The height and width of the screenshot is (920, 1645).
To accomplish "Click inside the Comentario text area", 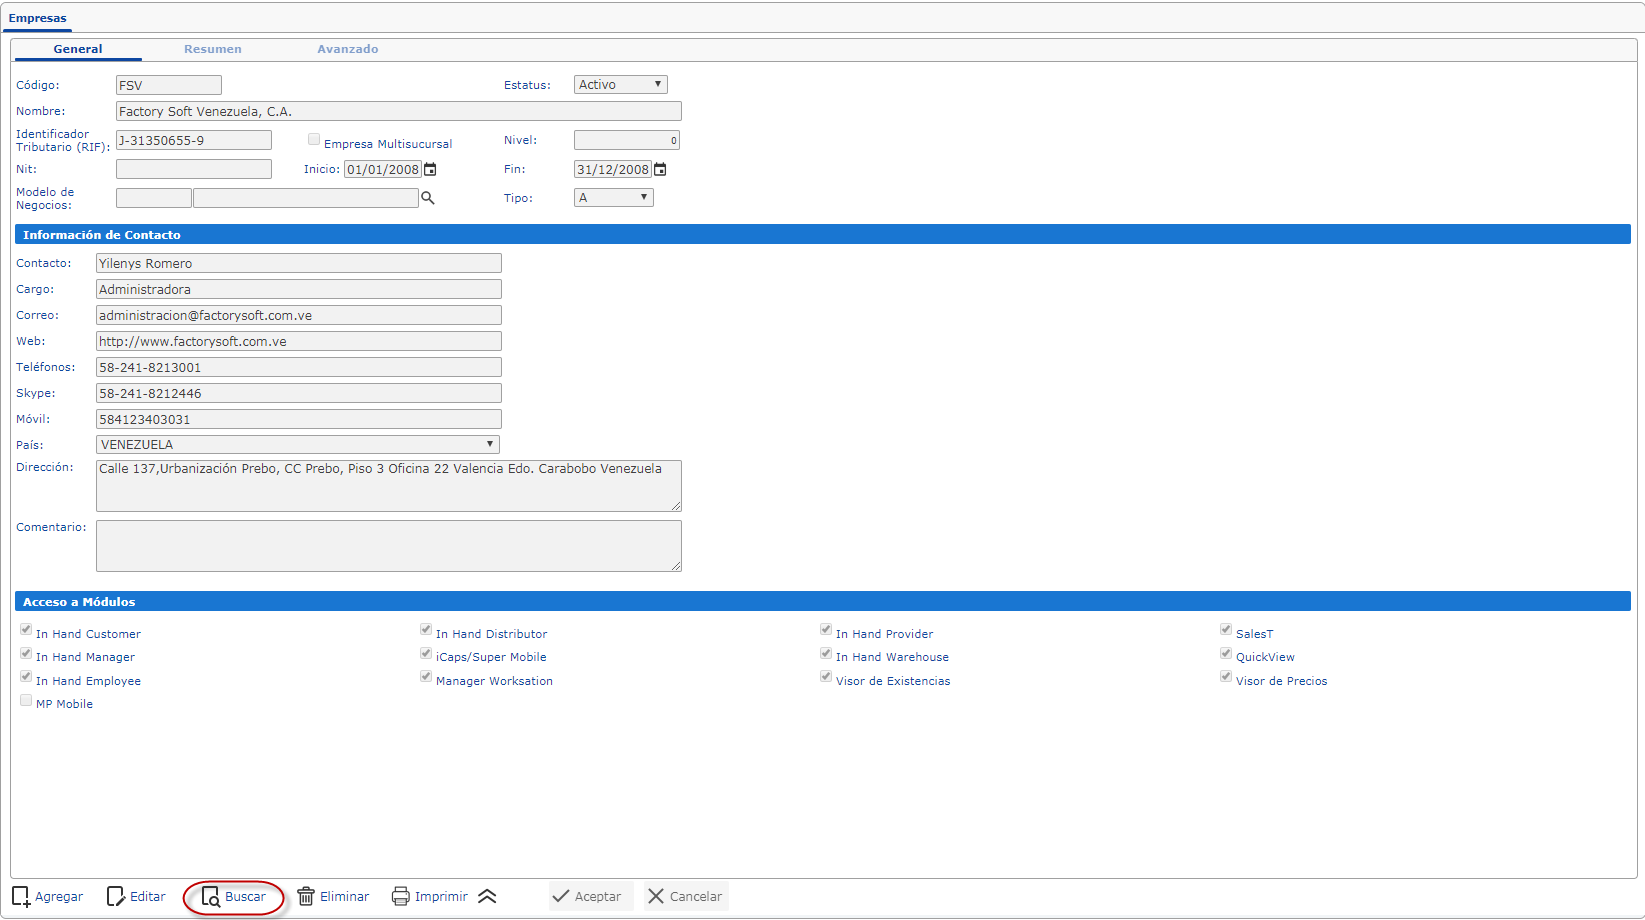I will click(x=388, y=546).
